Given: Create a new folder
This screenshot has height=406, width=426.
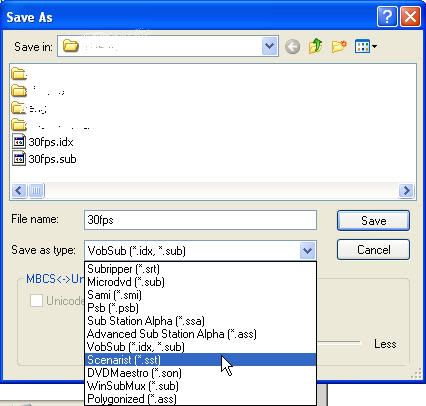Looking at the screenshot, I should [339, 46].
